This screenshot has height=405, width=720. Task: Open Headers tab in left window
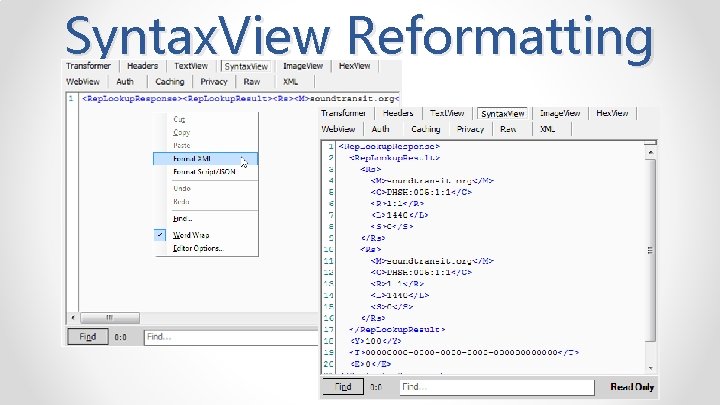pos(142,66)
